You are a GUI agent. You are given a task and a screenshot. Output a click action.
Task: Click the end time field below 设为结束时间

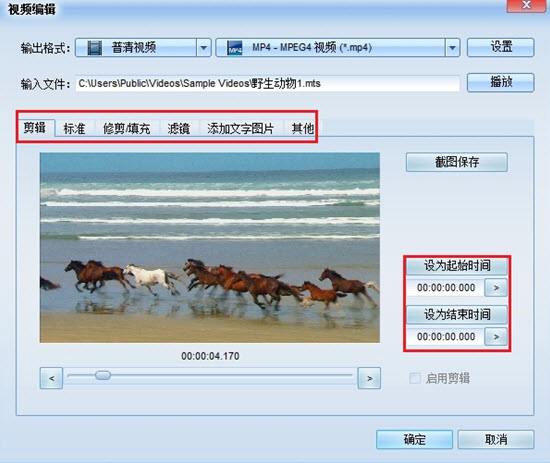pos(445,336)
